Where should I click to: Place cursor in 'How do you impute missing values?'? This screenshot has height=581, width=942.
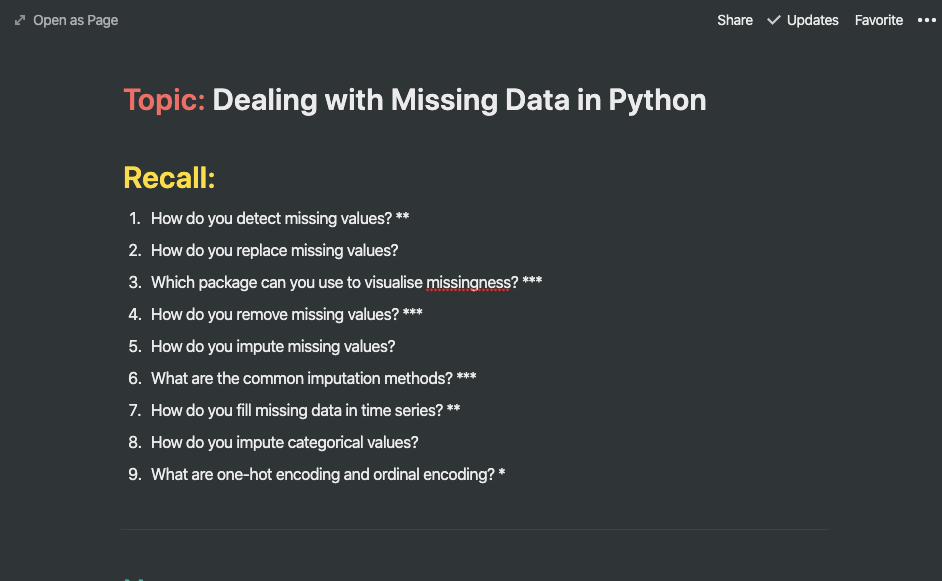point(273,346)
